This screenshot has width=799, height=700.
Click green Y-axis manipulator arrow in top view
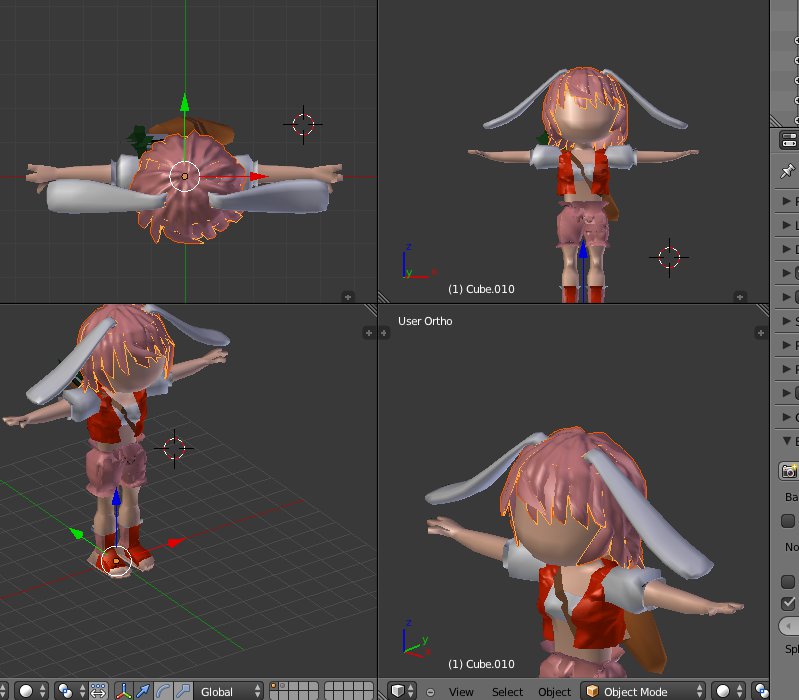pyautogui.click(x=184, y=102)
